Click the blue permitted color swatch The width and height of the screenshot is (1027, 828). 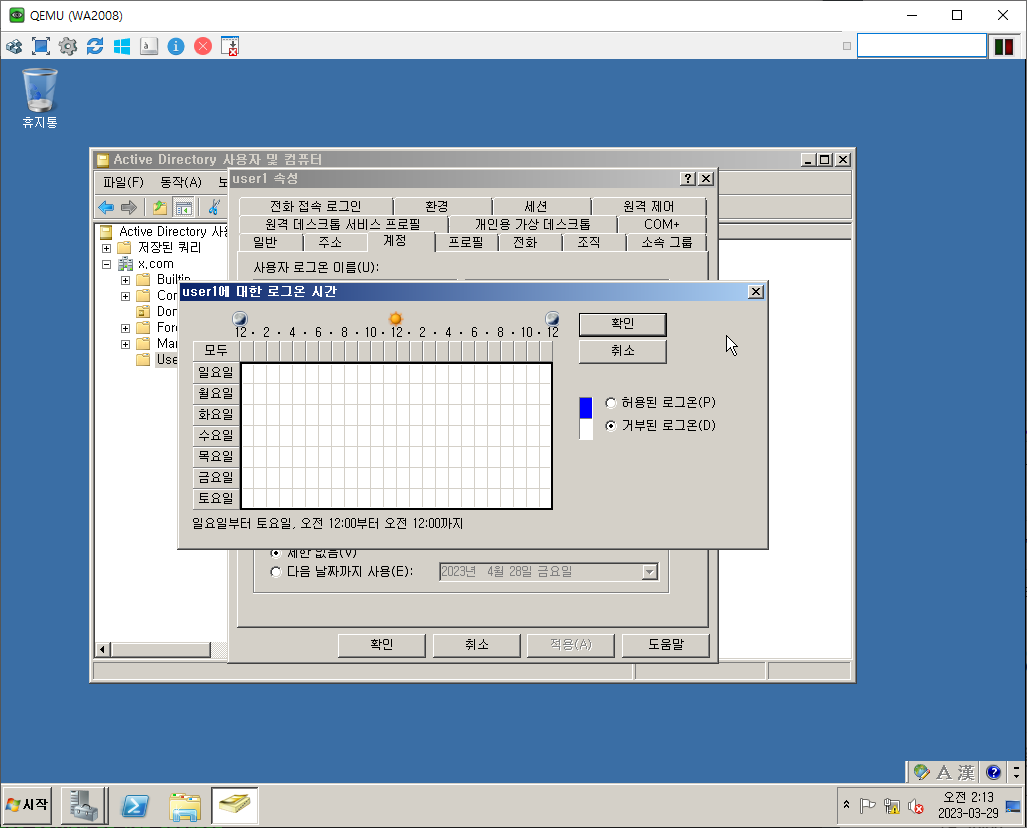[x=586, y=407]
